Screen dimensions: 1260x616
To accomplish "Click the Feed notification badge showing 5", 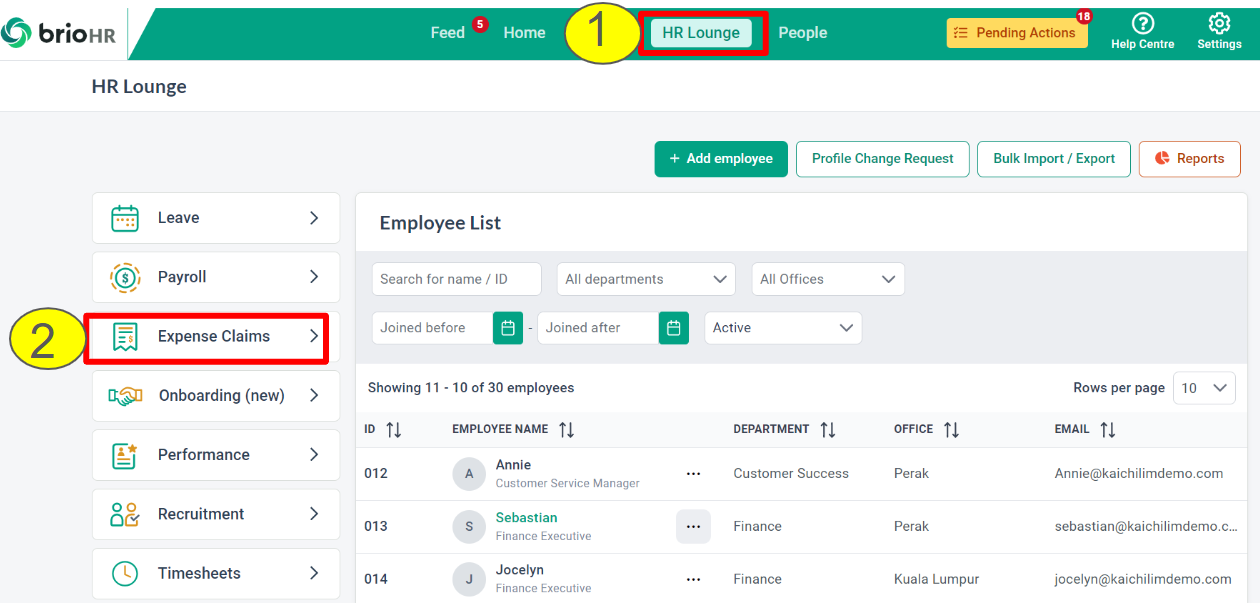I will (480, 24).
